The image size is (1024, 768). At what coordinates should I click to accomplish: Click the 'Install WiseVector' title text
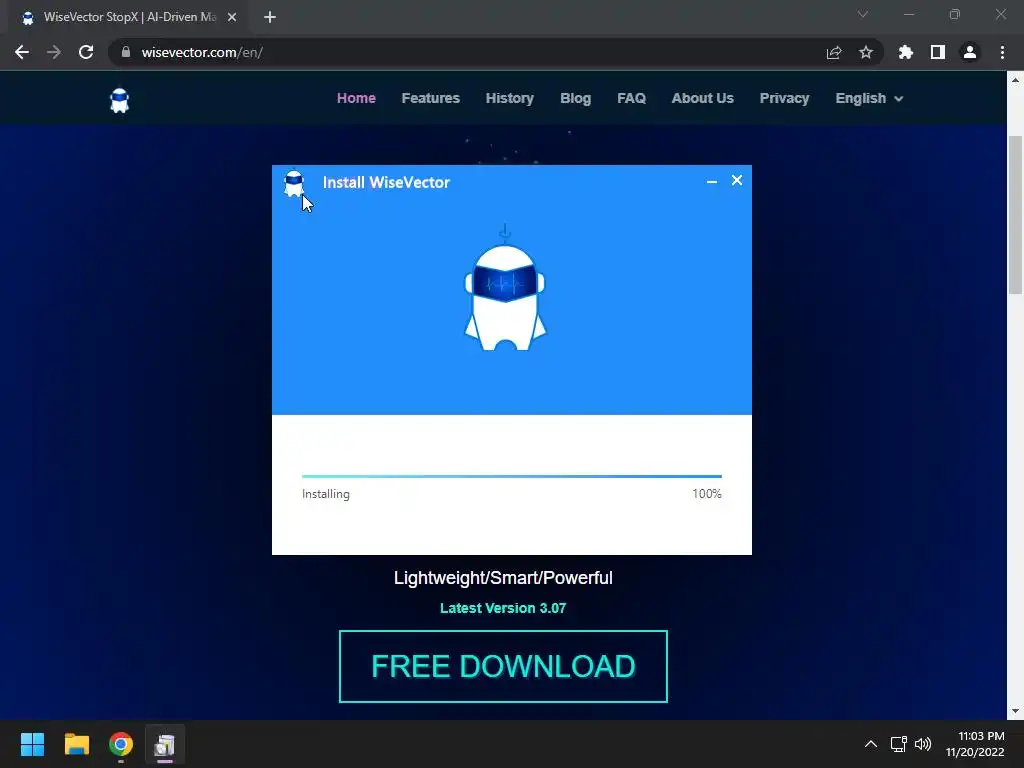tap(386, 182)
